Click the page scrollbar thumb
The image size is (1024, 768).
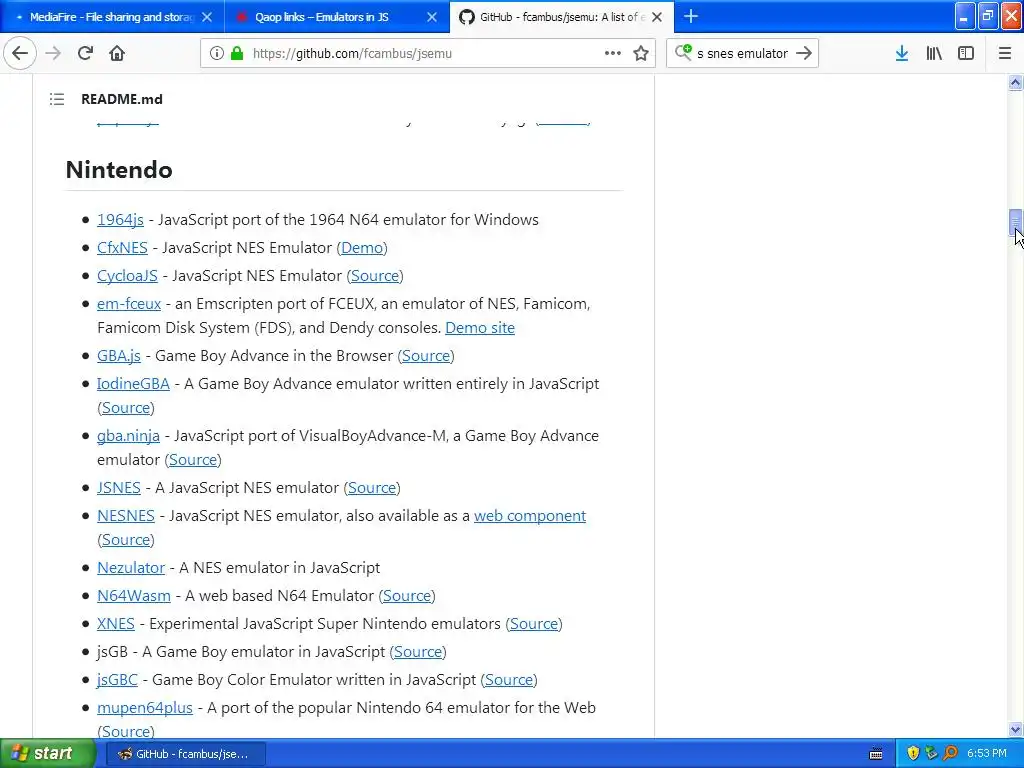click(1015, 223)
